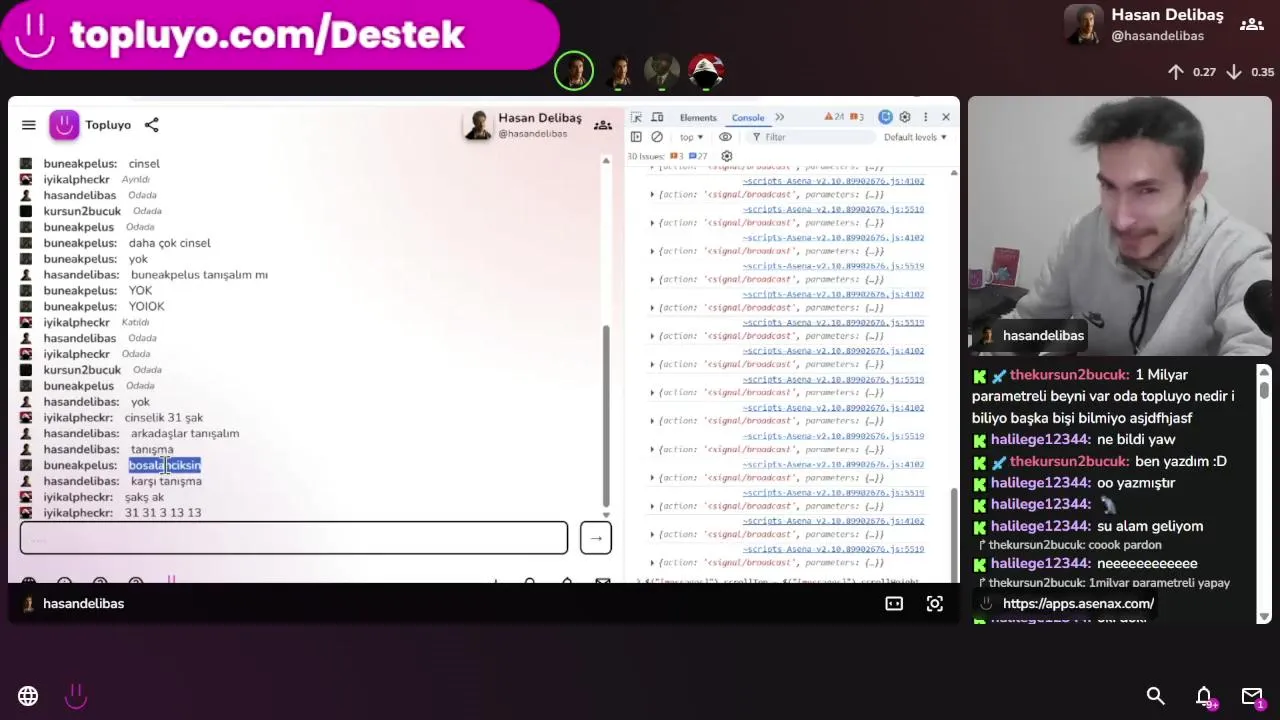Toggle the console sidebar panel icon
Viewport: 1280px width, 720px height.
point(636,137)
